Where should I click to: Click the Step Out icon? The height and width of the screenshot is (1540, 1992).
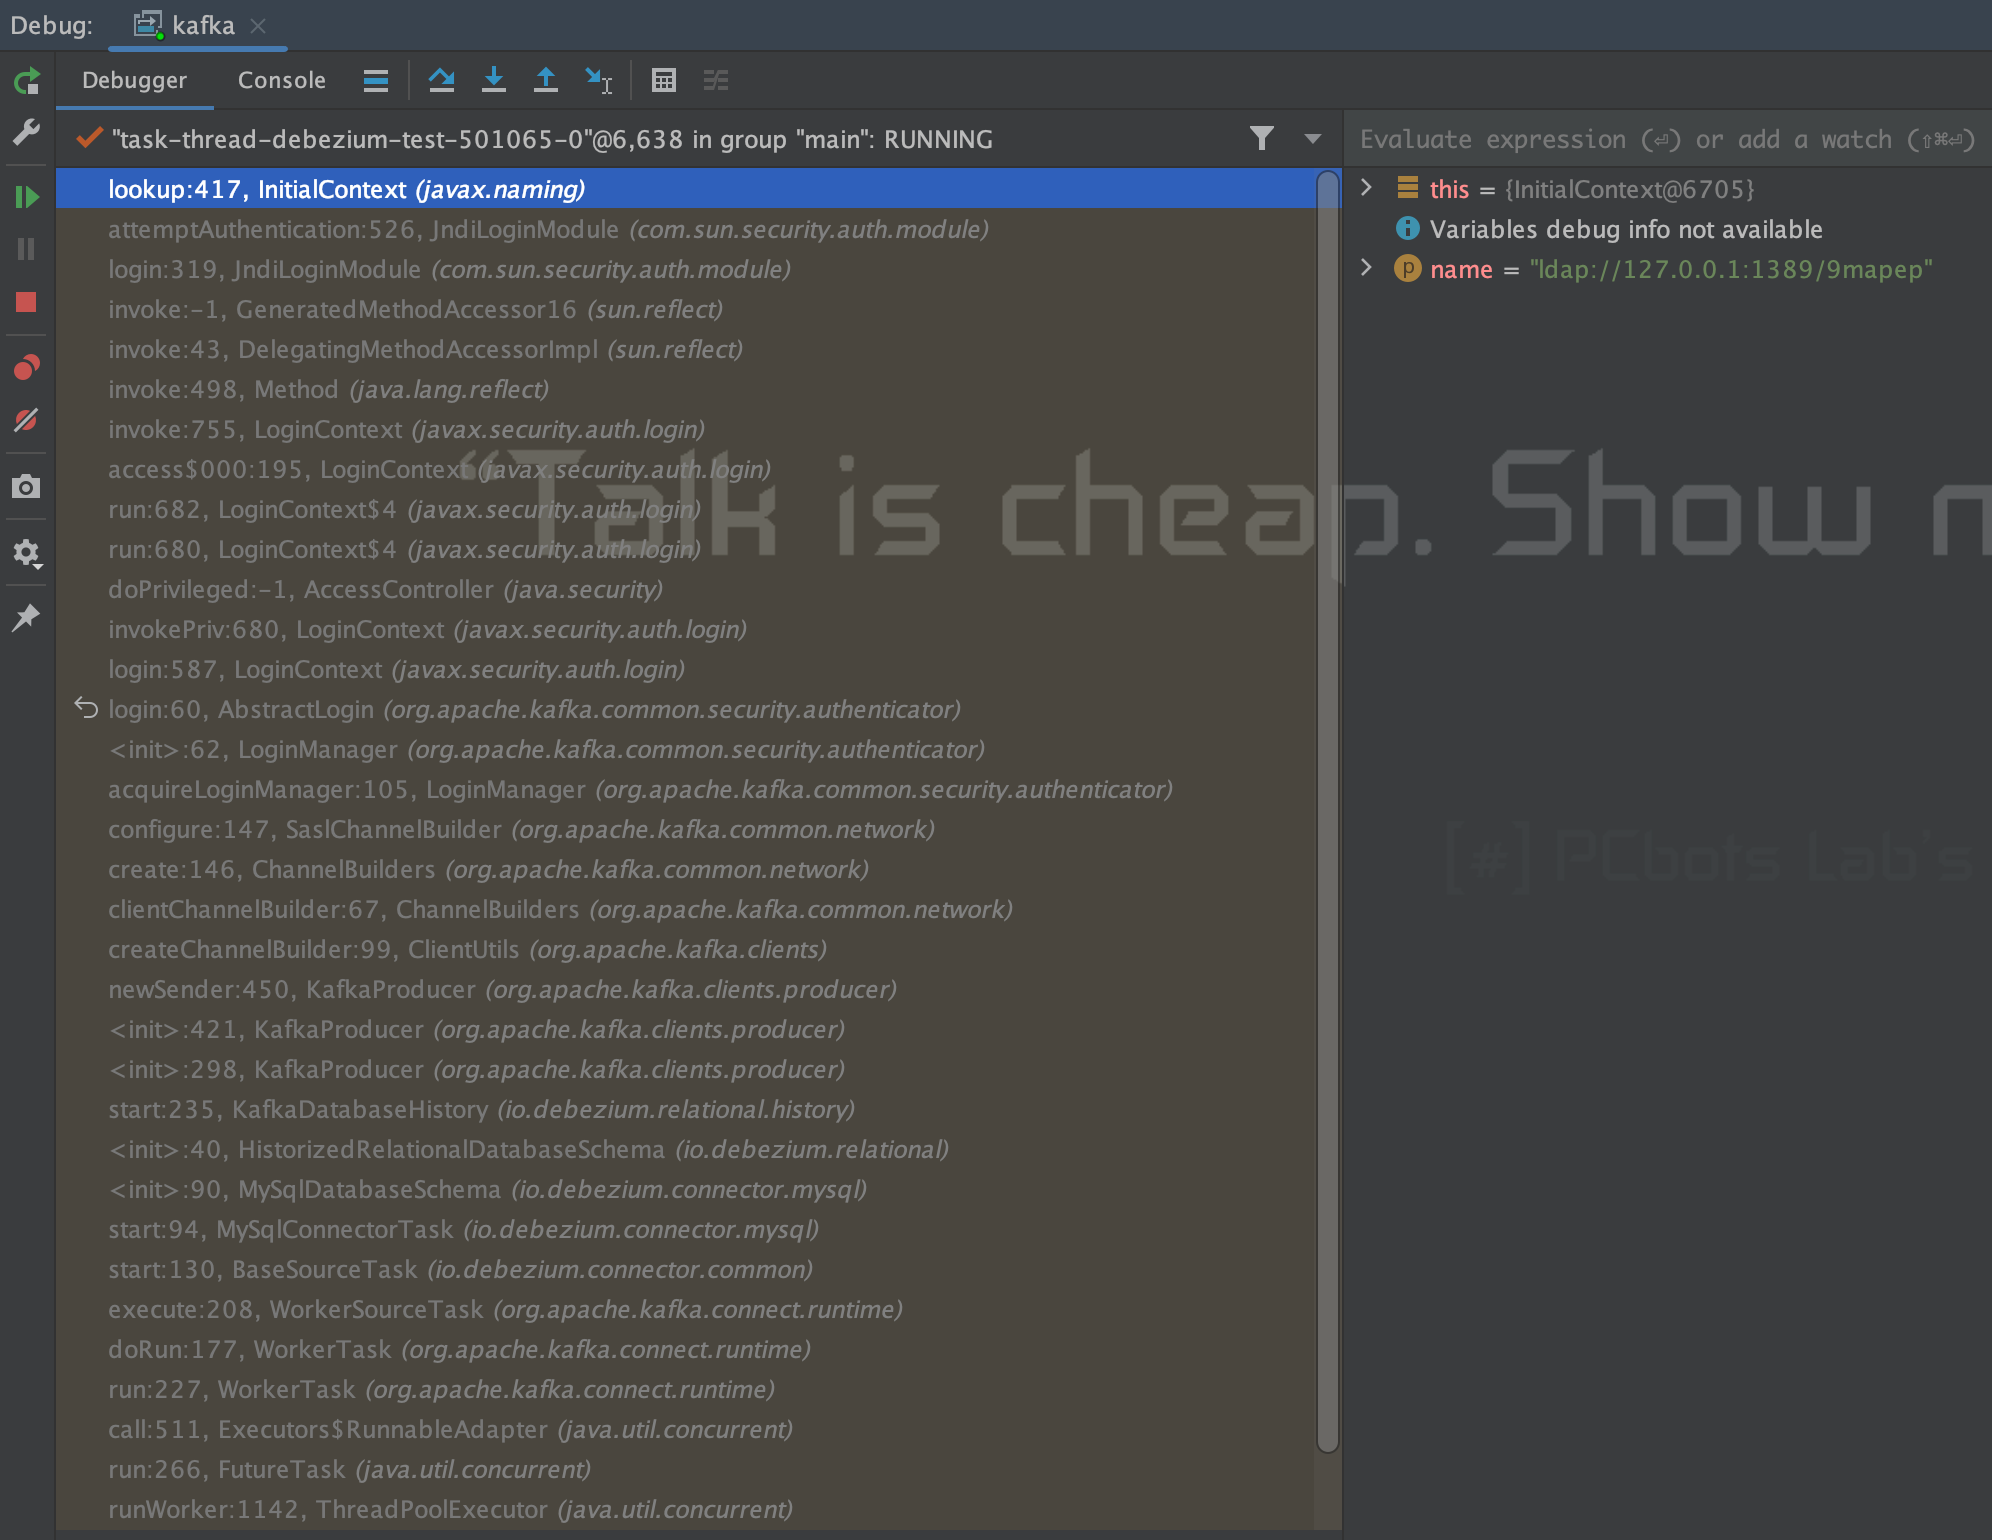click(545, 81)
